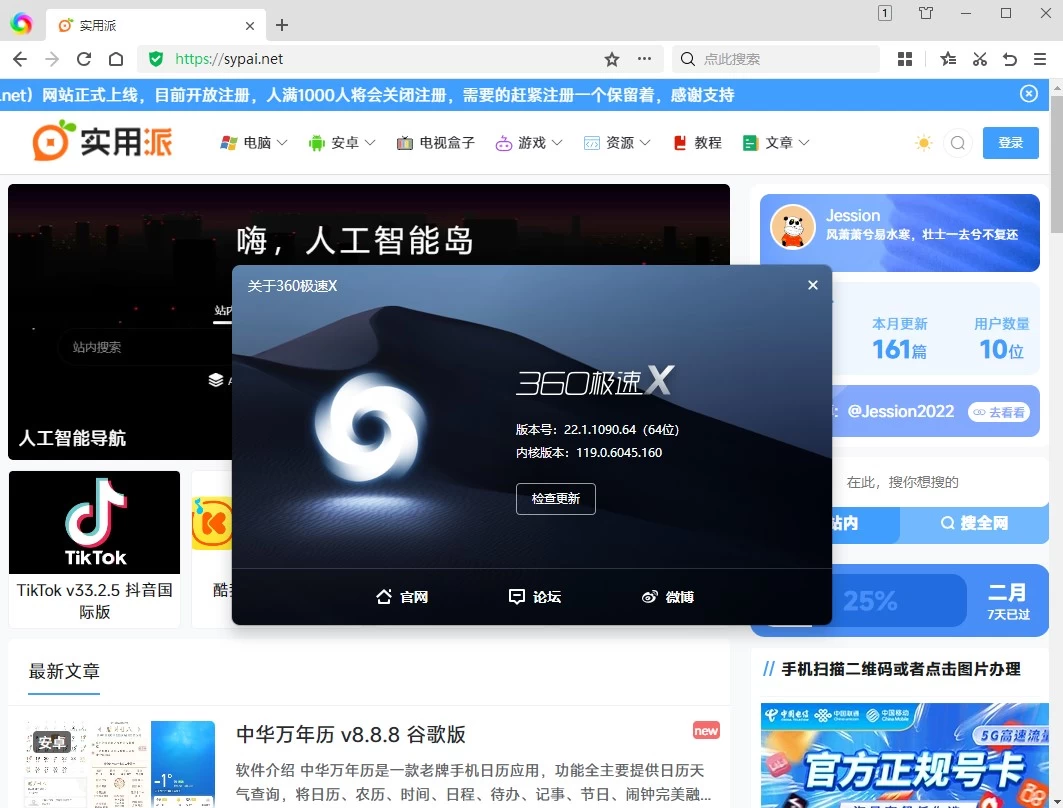This screenshot has width=1063, height=808.
Task: Select the 搜全网 tab
Action: (974, 523)
